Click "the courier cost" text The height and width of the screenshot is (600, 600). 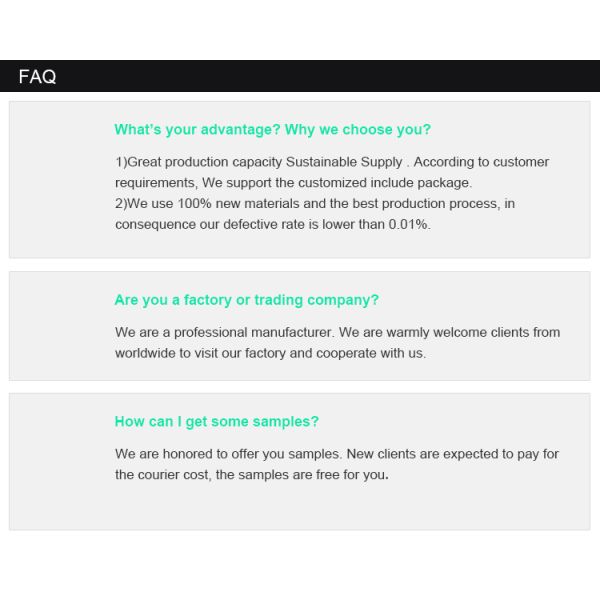pos(162,475)
